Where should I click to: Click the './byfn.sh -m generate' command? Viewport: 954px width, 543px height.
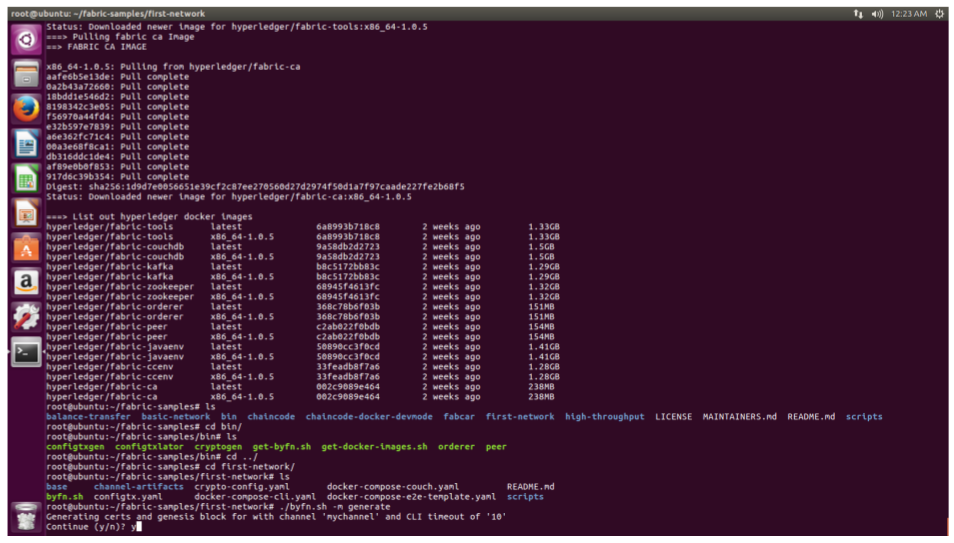334,506
